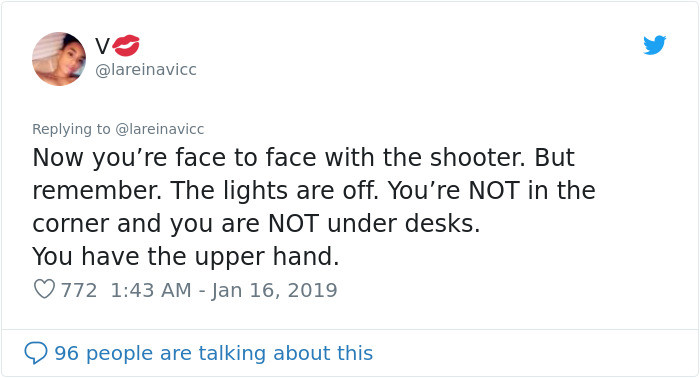Click the 772 likes count
Viewport: 700px width, 378px height.
pyautogui.click(x=79, y=290)
